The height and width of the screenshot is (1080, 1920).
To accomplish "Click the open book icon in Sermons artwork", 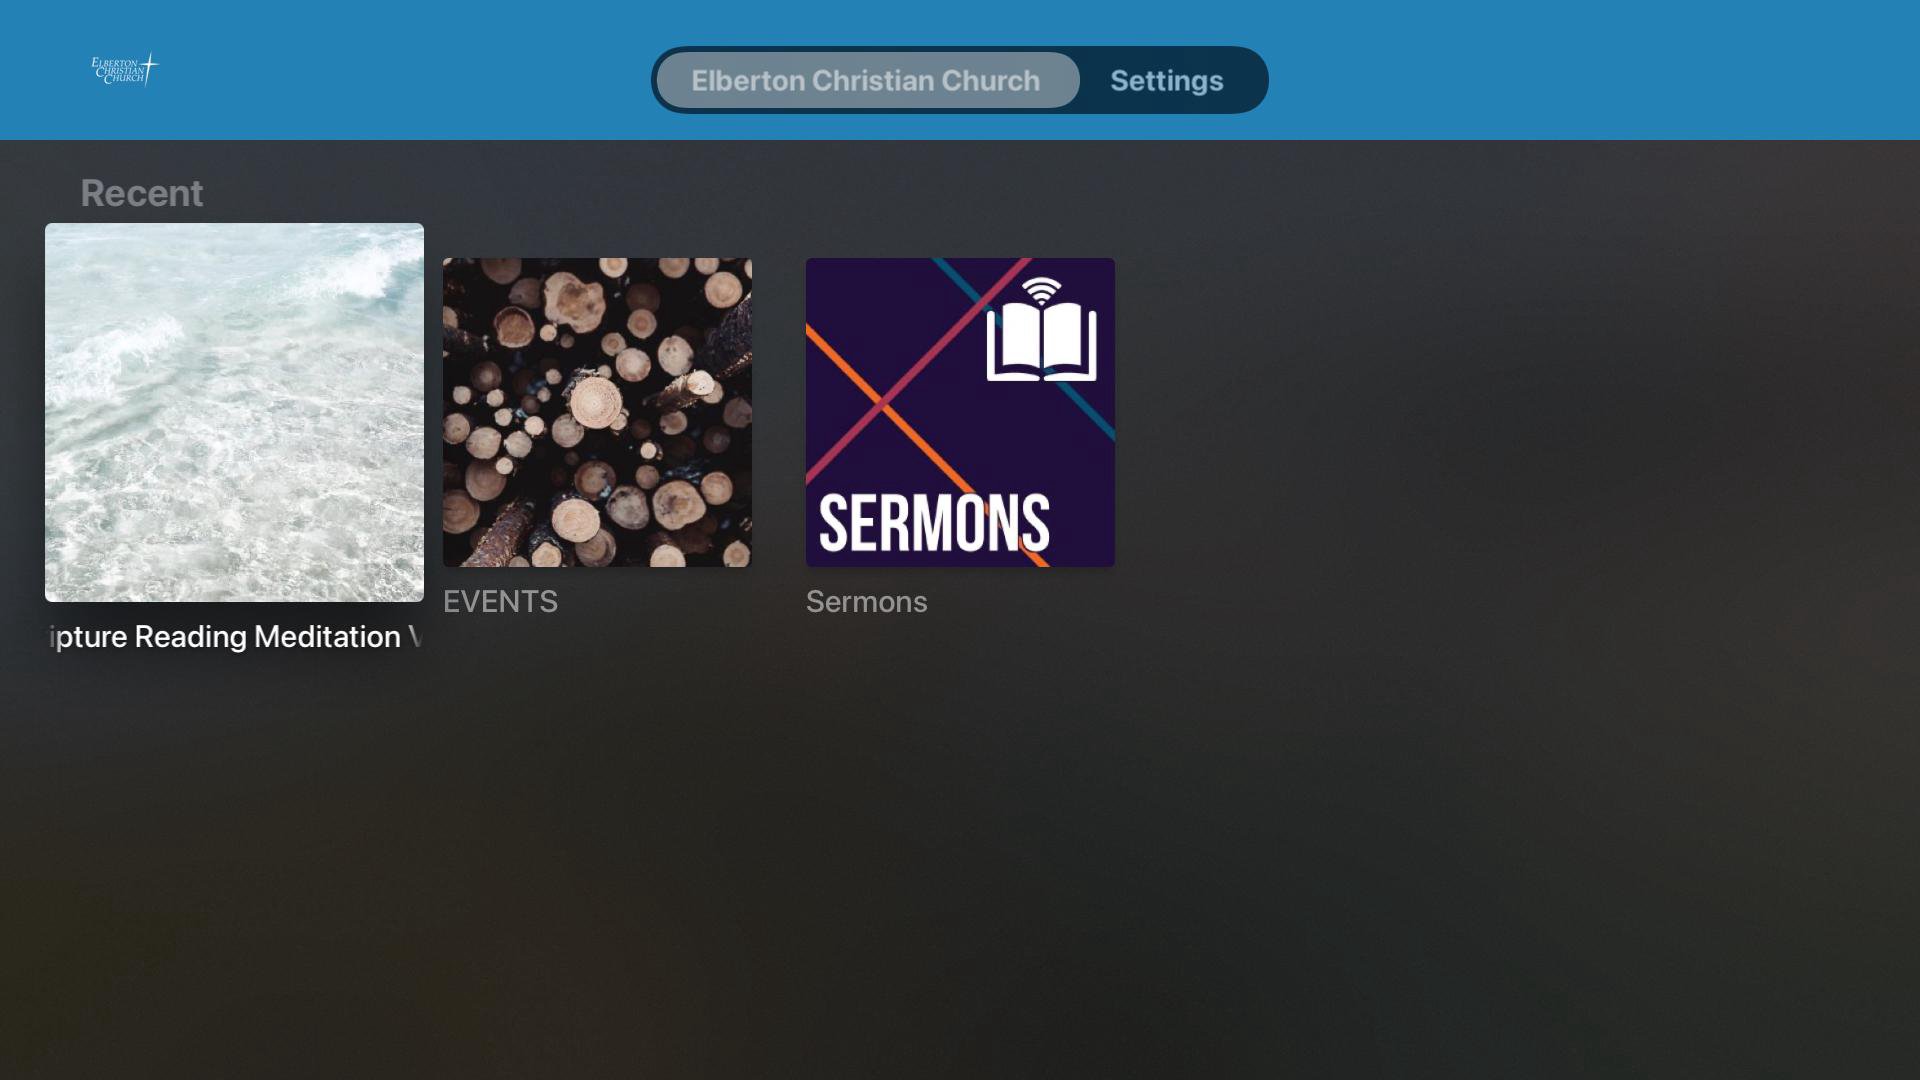I will pyautogui.click(x=1042, y=342).
